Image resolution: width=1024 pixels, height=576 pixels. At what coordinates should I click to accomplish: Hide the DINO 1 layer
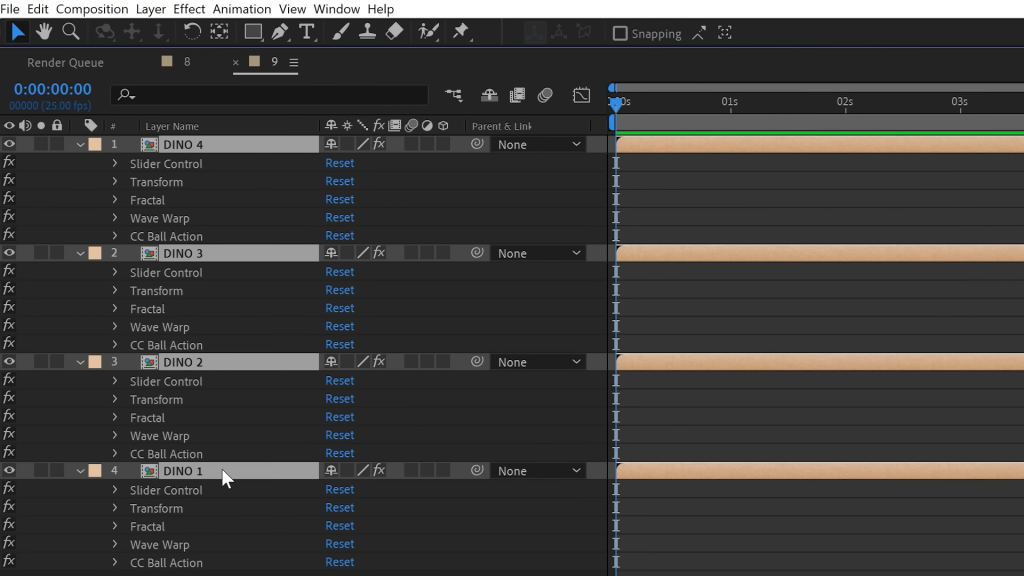(x=9, y=470)
